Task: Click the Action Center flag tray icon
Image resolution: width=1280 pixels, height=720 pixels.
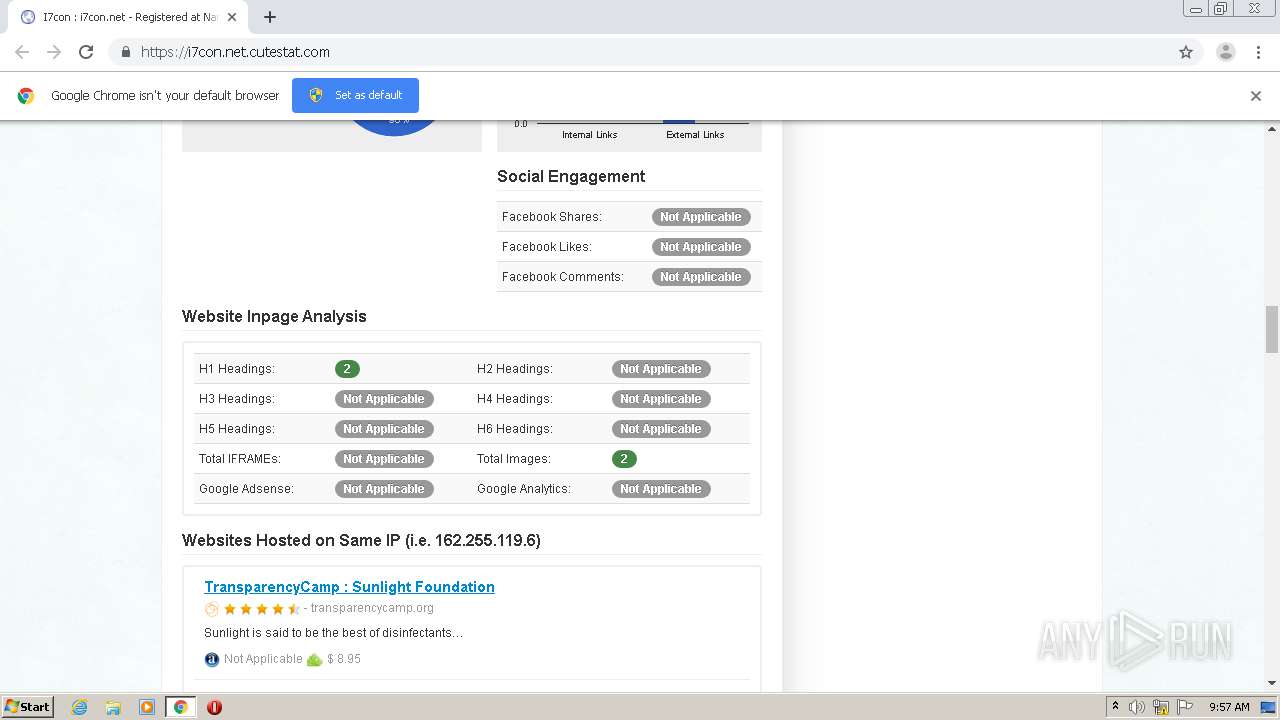Action: (x=1185, y=707)
